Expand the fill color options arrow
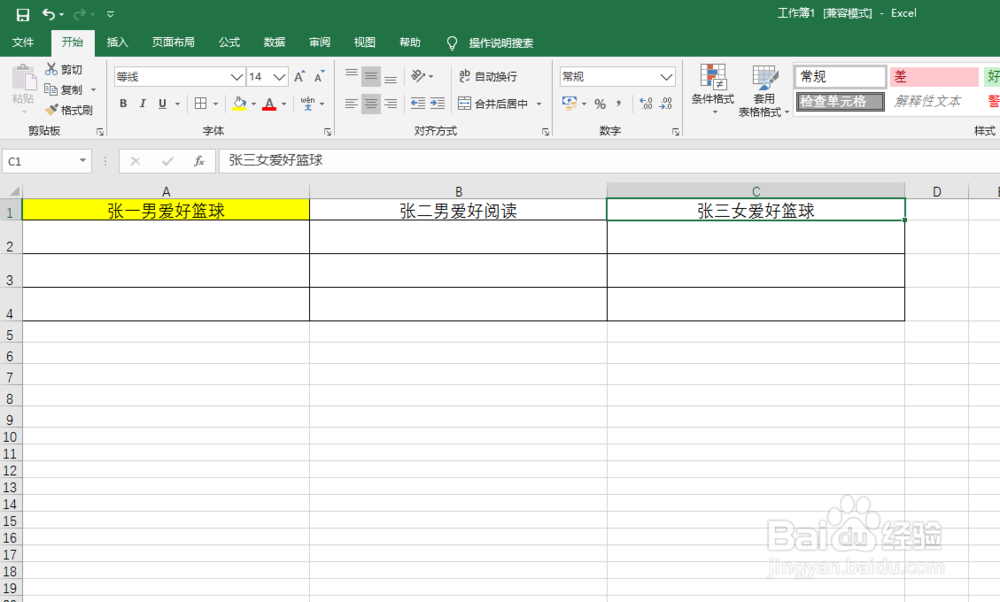This screenshot has height=602, width=1000. (x=253, y=103)
